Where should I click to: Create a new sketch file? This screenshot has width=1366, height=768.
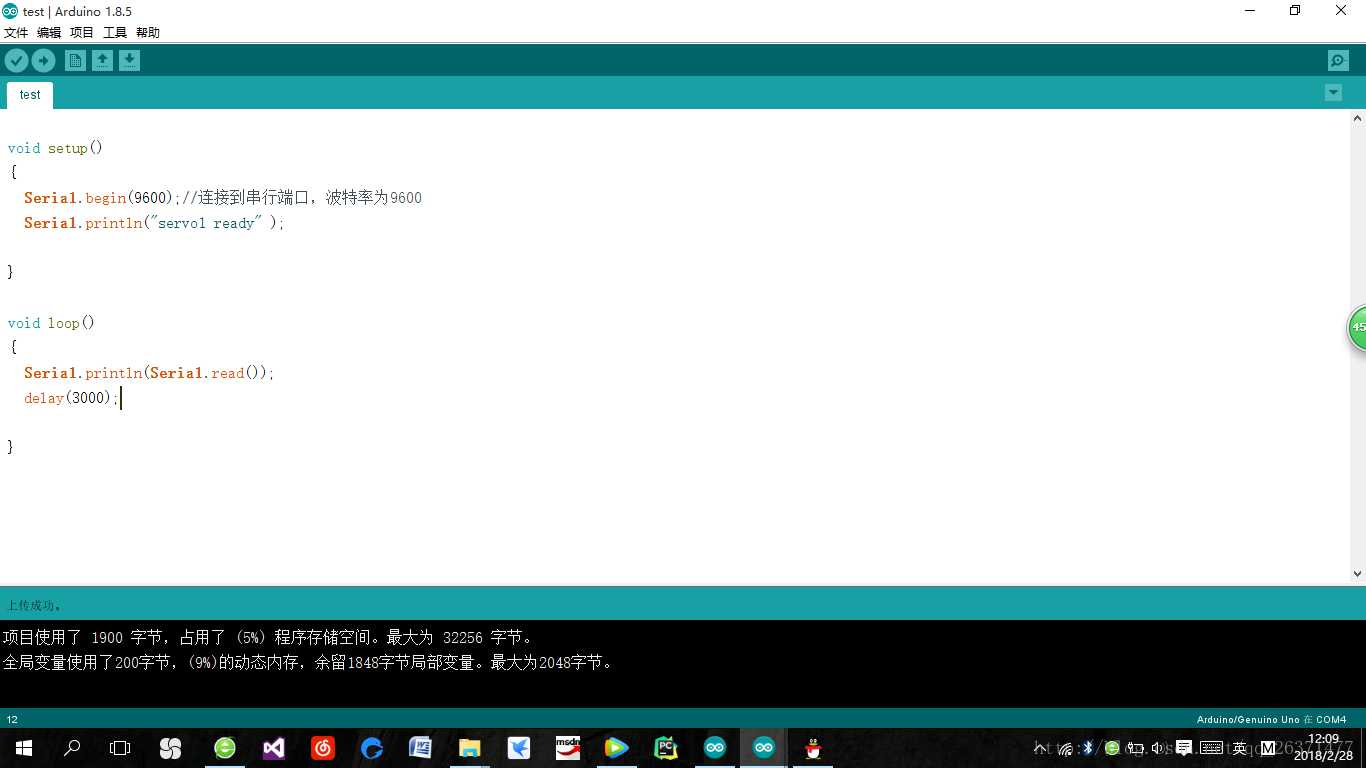pyautogui.click(x=75, y=61)
